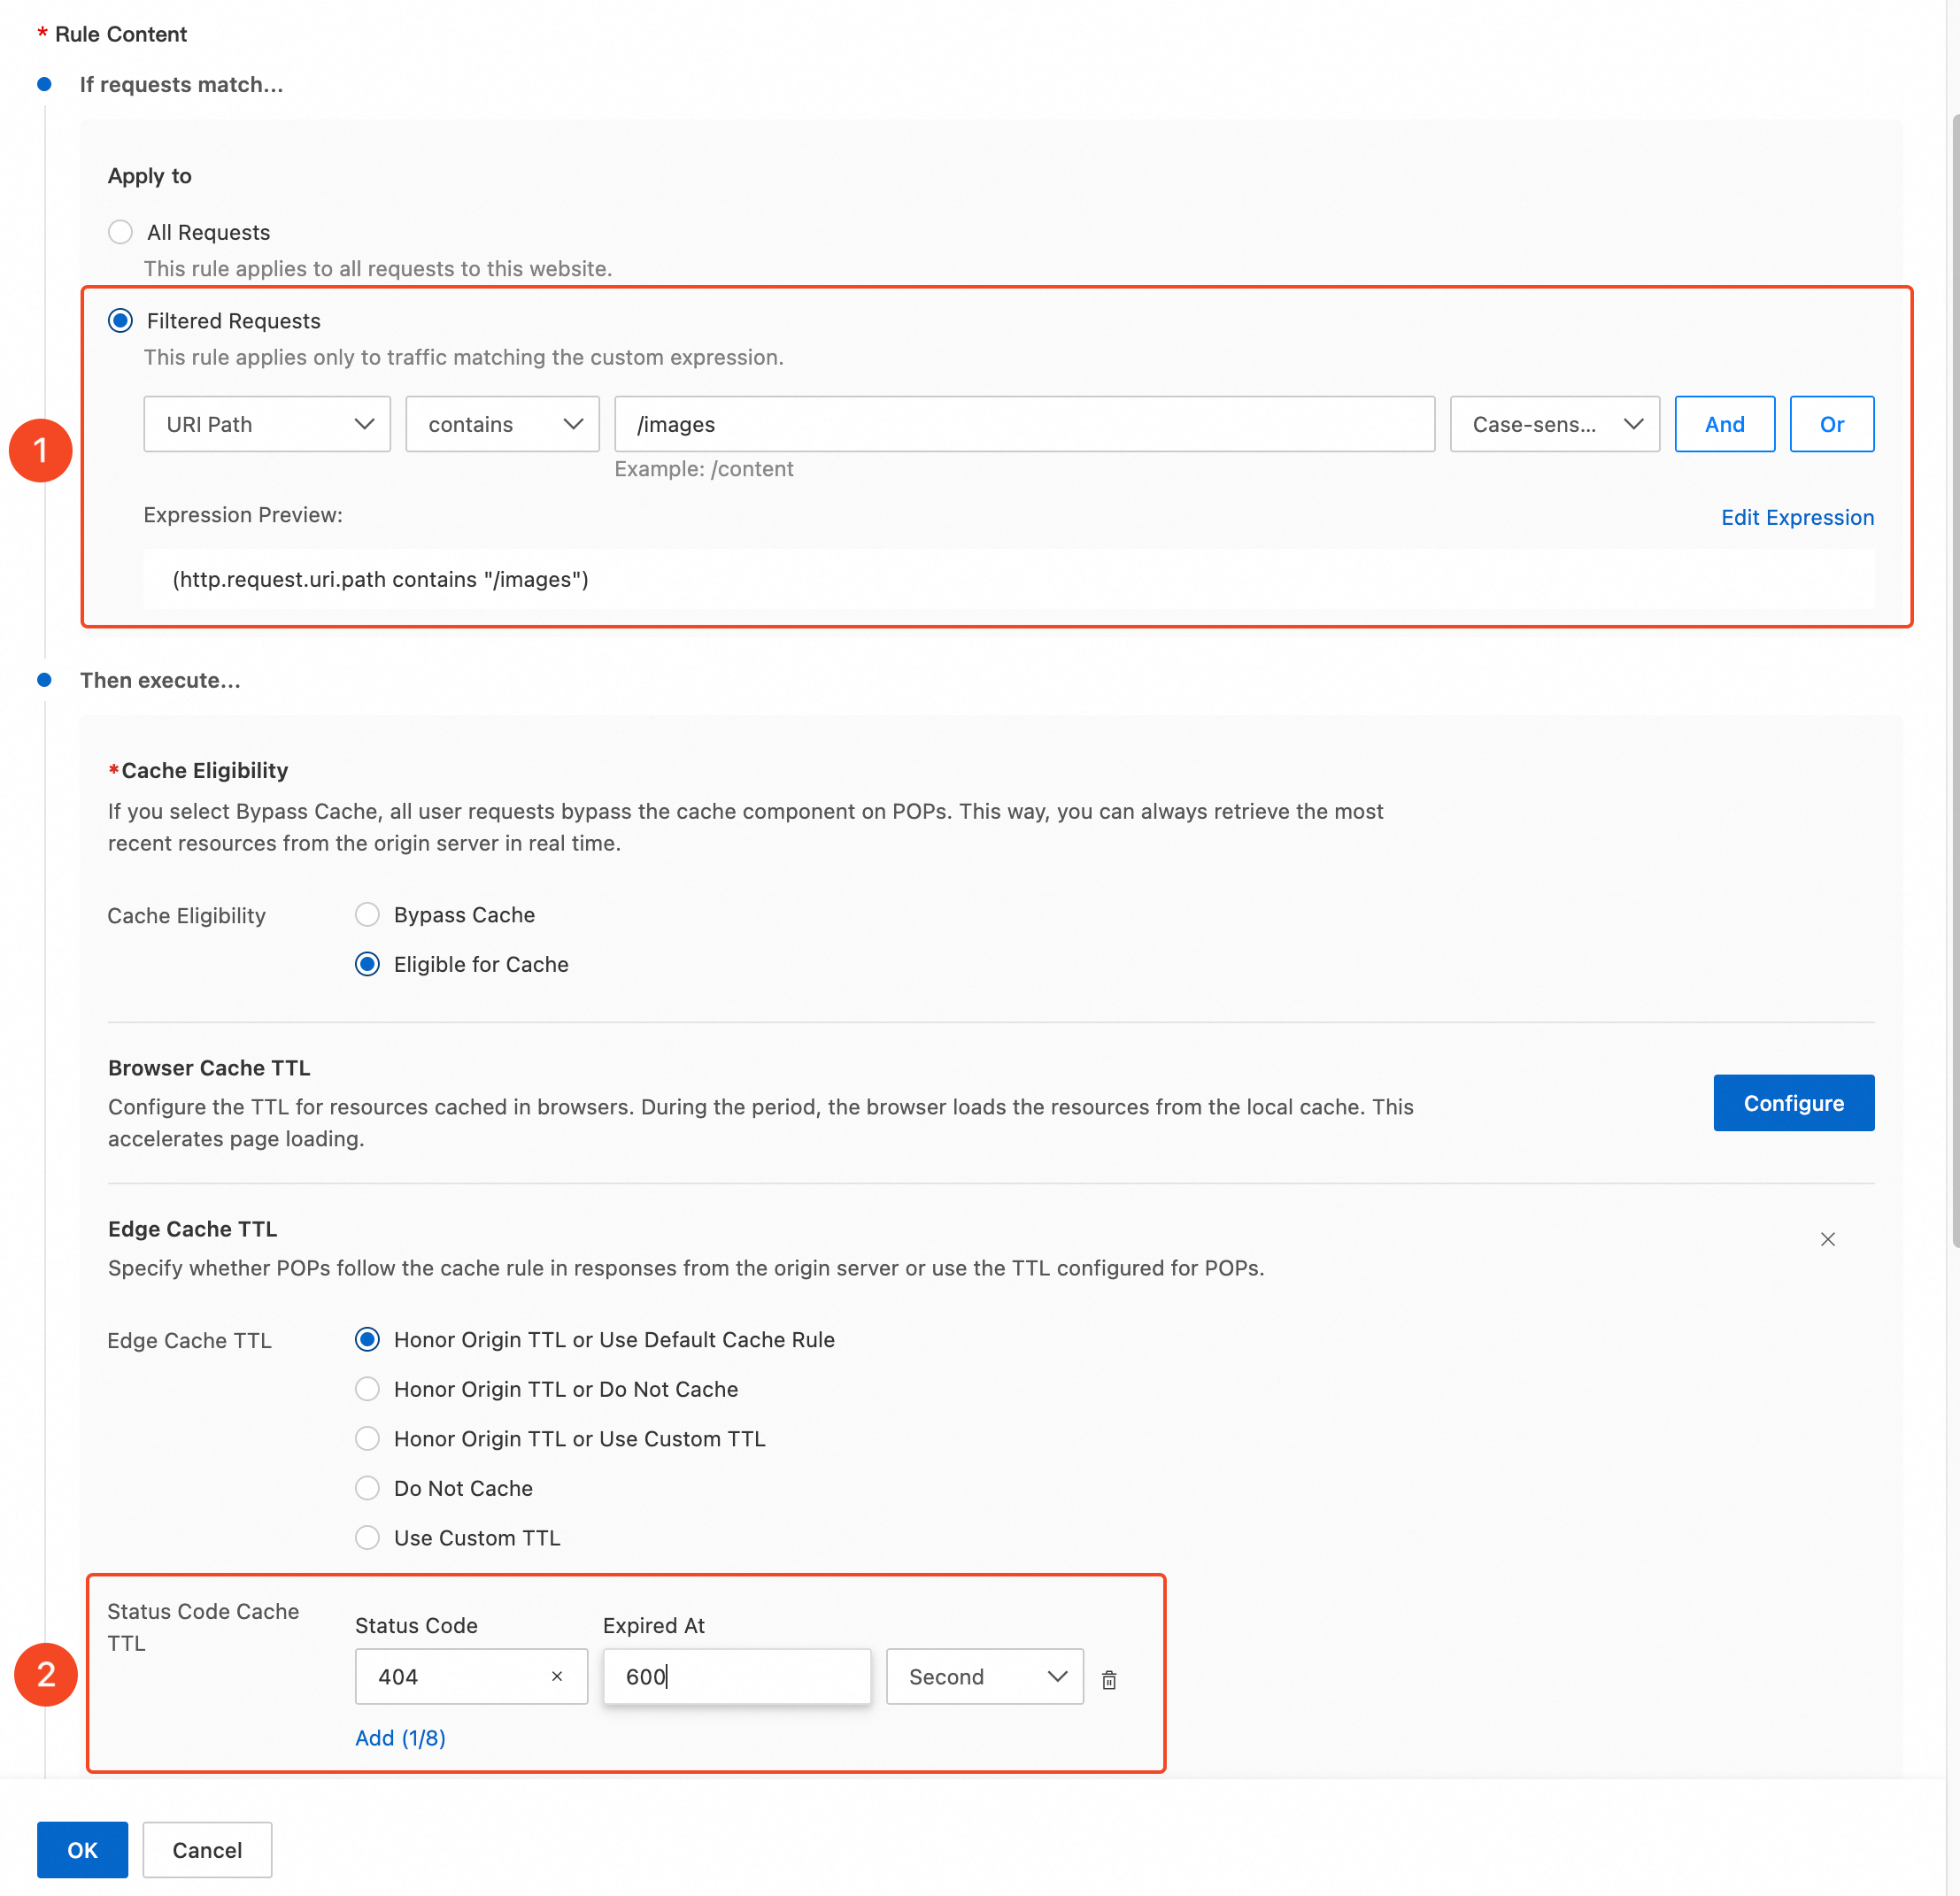Image resolution: width=1960 pixels, height=1896 pixels.
Task: Expand the contains operator dropdown
Action: coord(502,424)
